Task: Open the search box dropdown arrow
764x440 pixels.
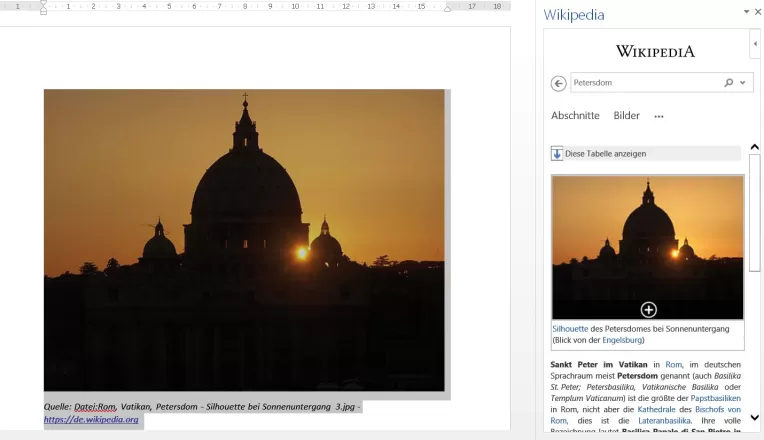Action: pyautogui.click(x=743, y=82)
